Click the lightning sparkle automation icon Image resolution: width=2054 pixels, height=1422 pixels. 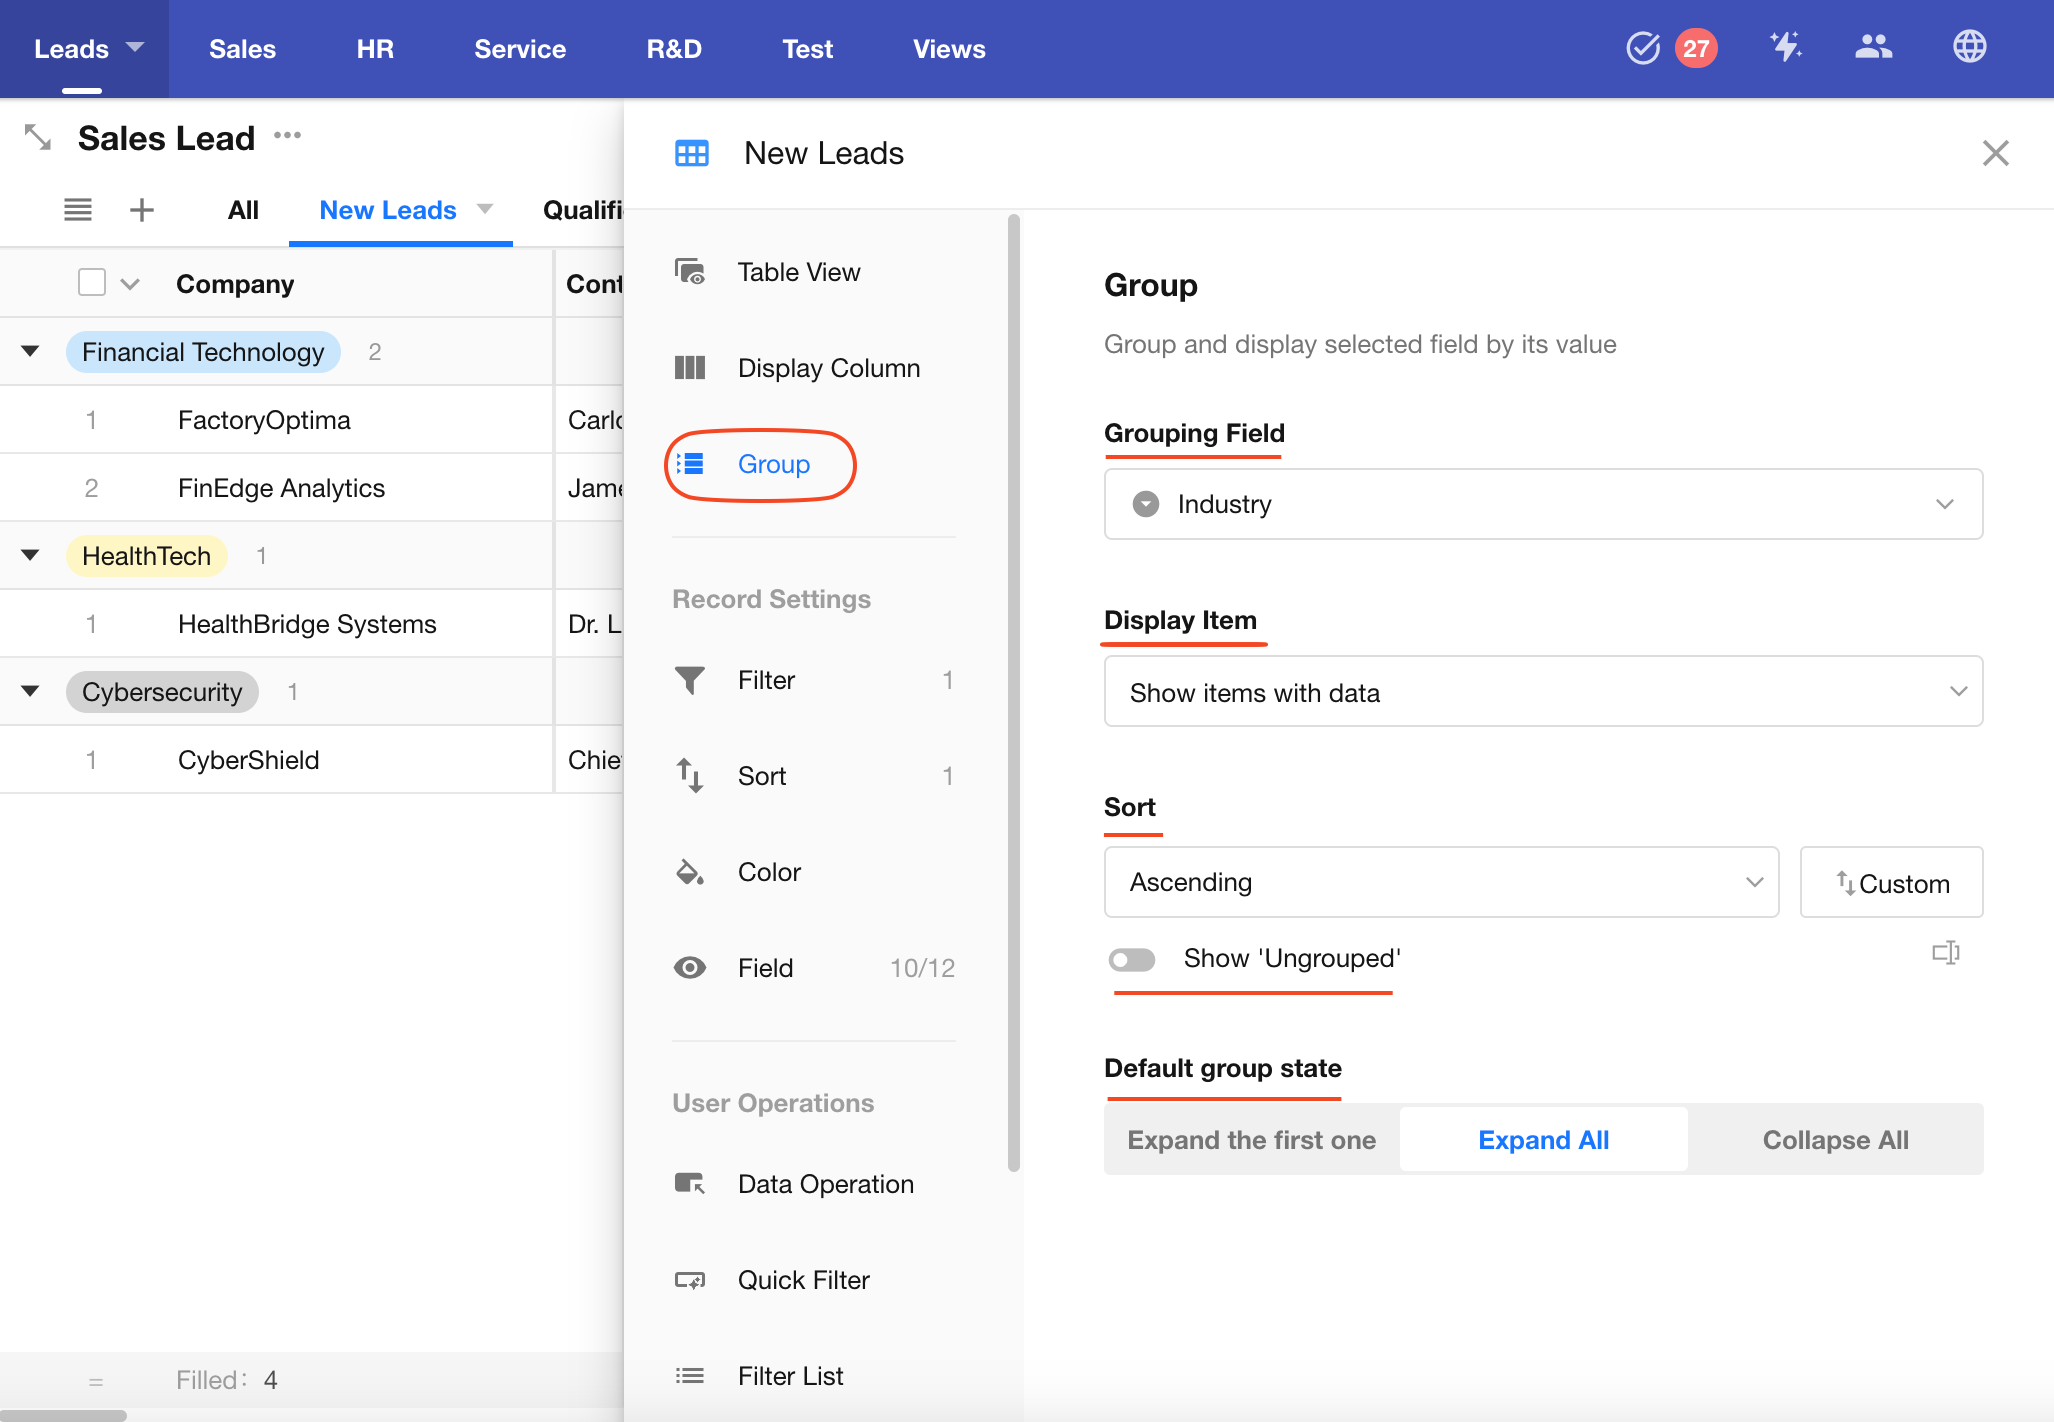tap(1785, 47)
